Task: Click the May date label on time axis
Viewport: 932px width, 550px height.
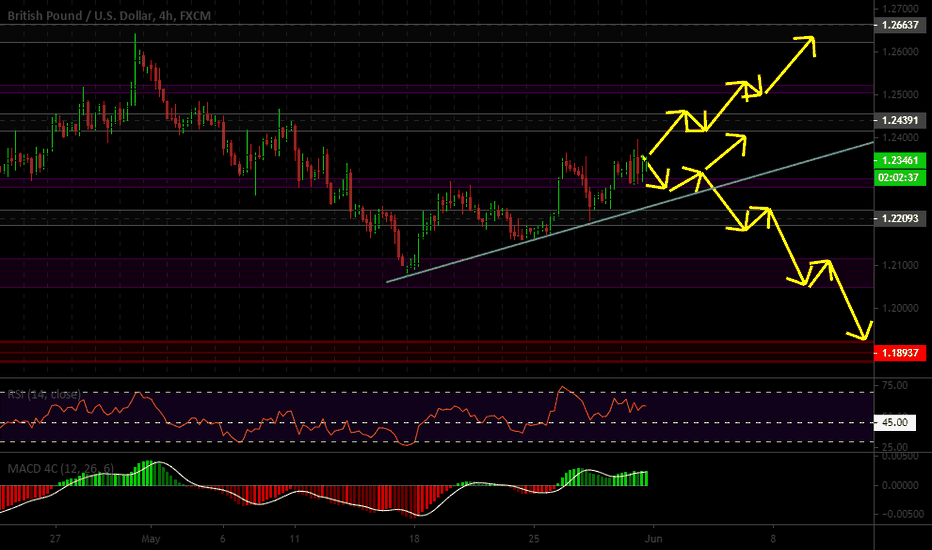Action: (x=151, y=539)
